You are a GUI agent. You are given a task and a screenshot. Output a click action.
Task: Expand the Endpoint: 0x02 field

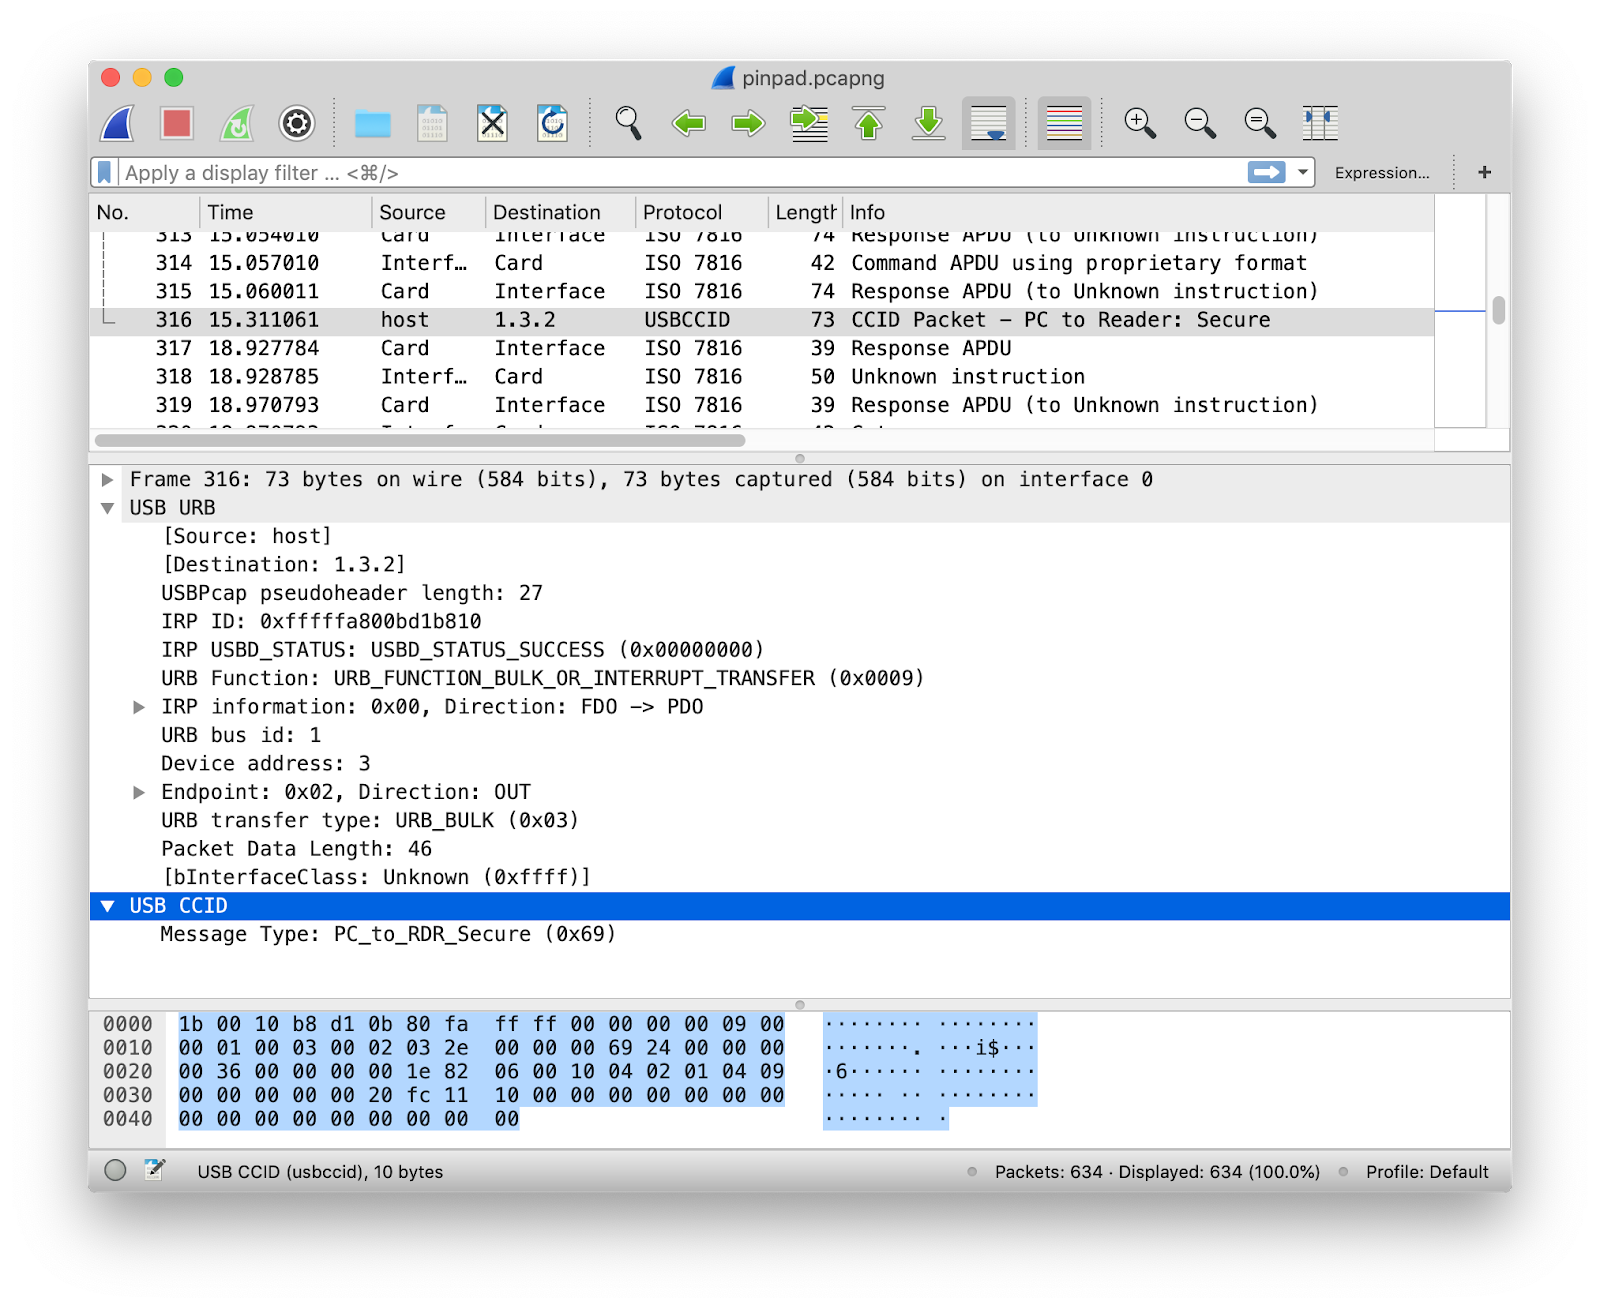[140, 792]
